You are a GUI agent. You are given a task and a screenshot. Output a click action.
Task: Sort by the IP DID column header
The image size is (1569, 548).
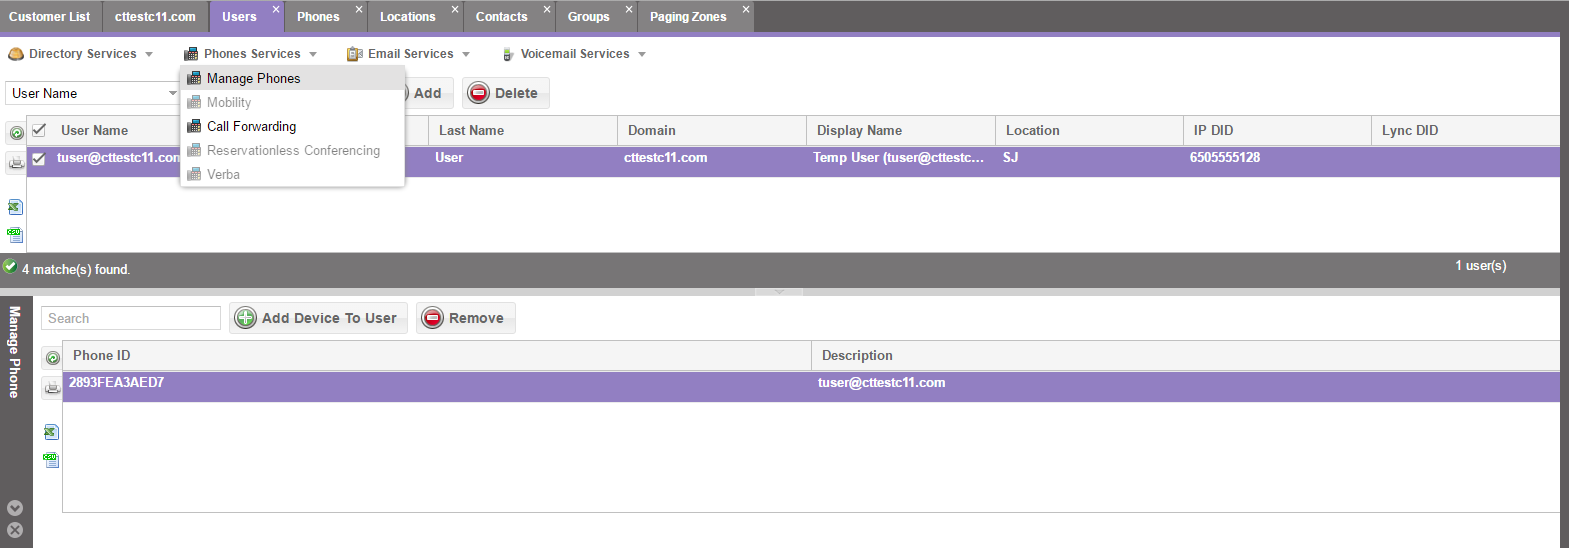1277,130
